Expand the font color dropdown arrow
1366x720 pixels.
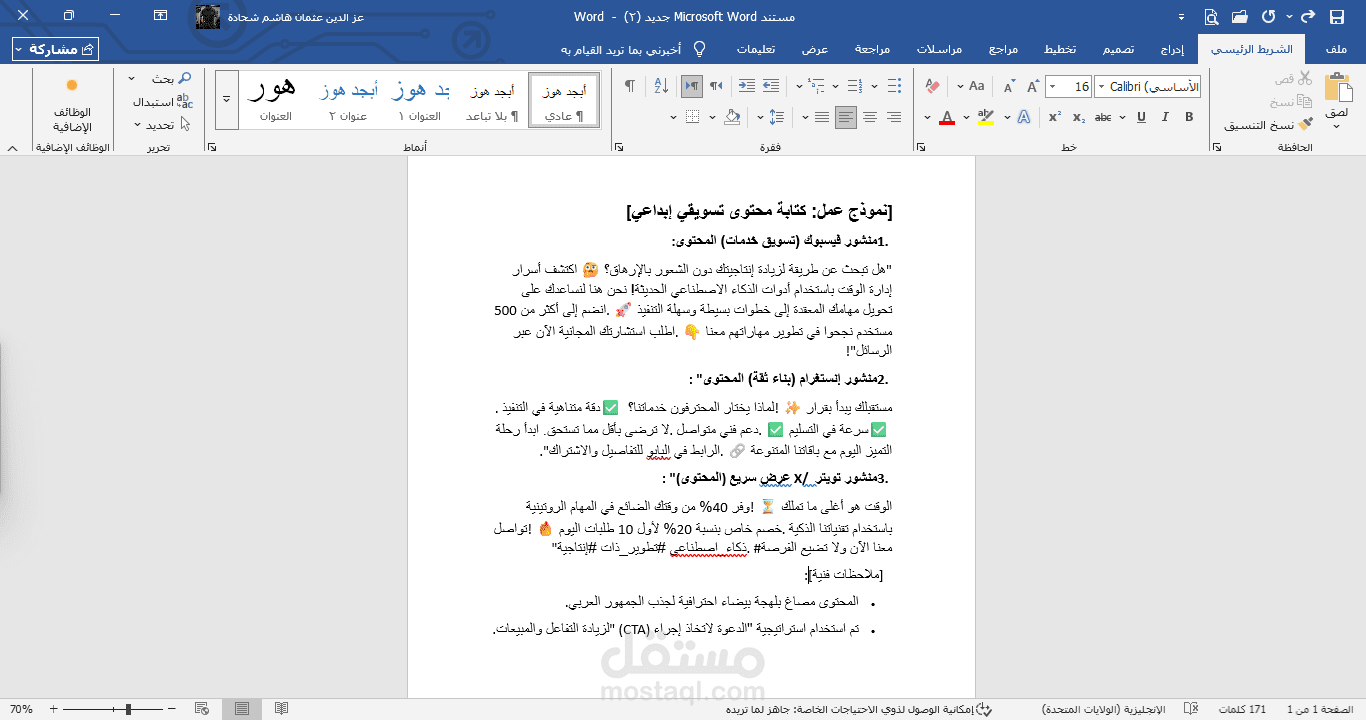point(927,117)
